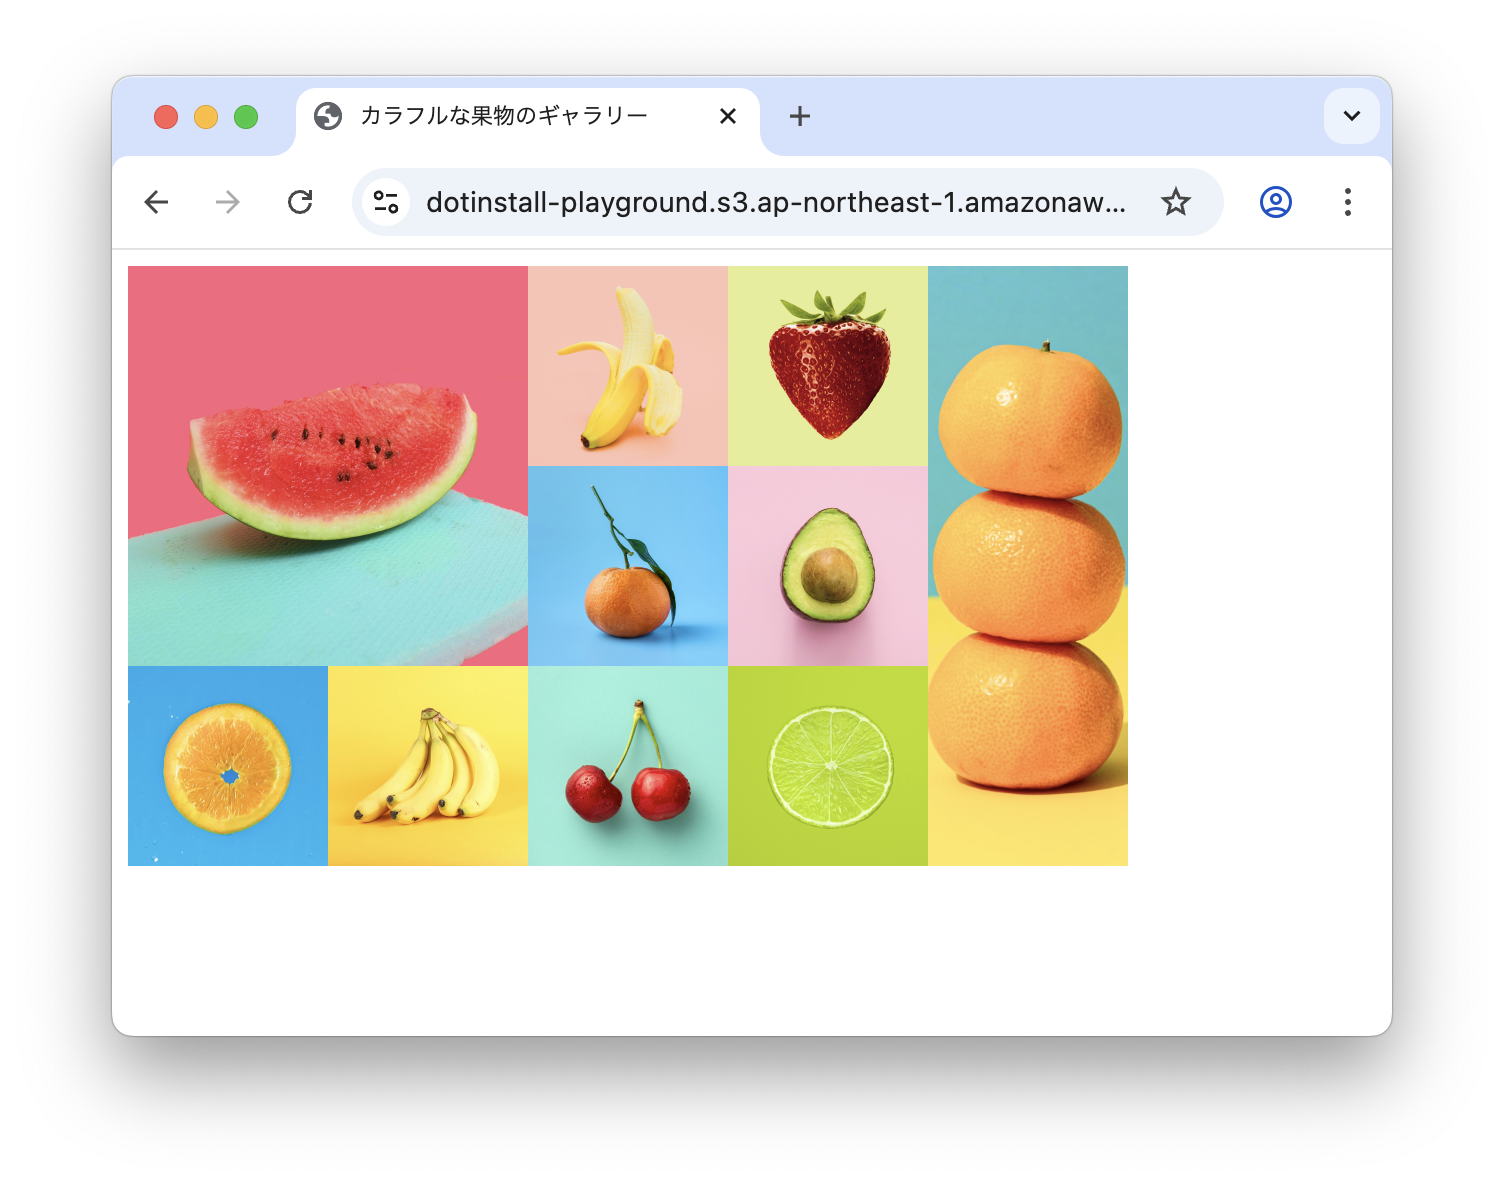Go back to the previous page

pos(156,202)
